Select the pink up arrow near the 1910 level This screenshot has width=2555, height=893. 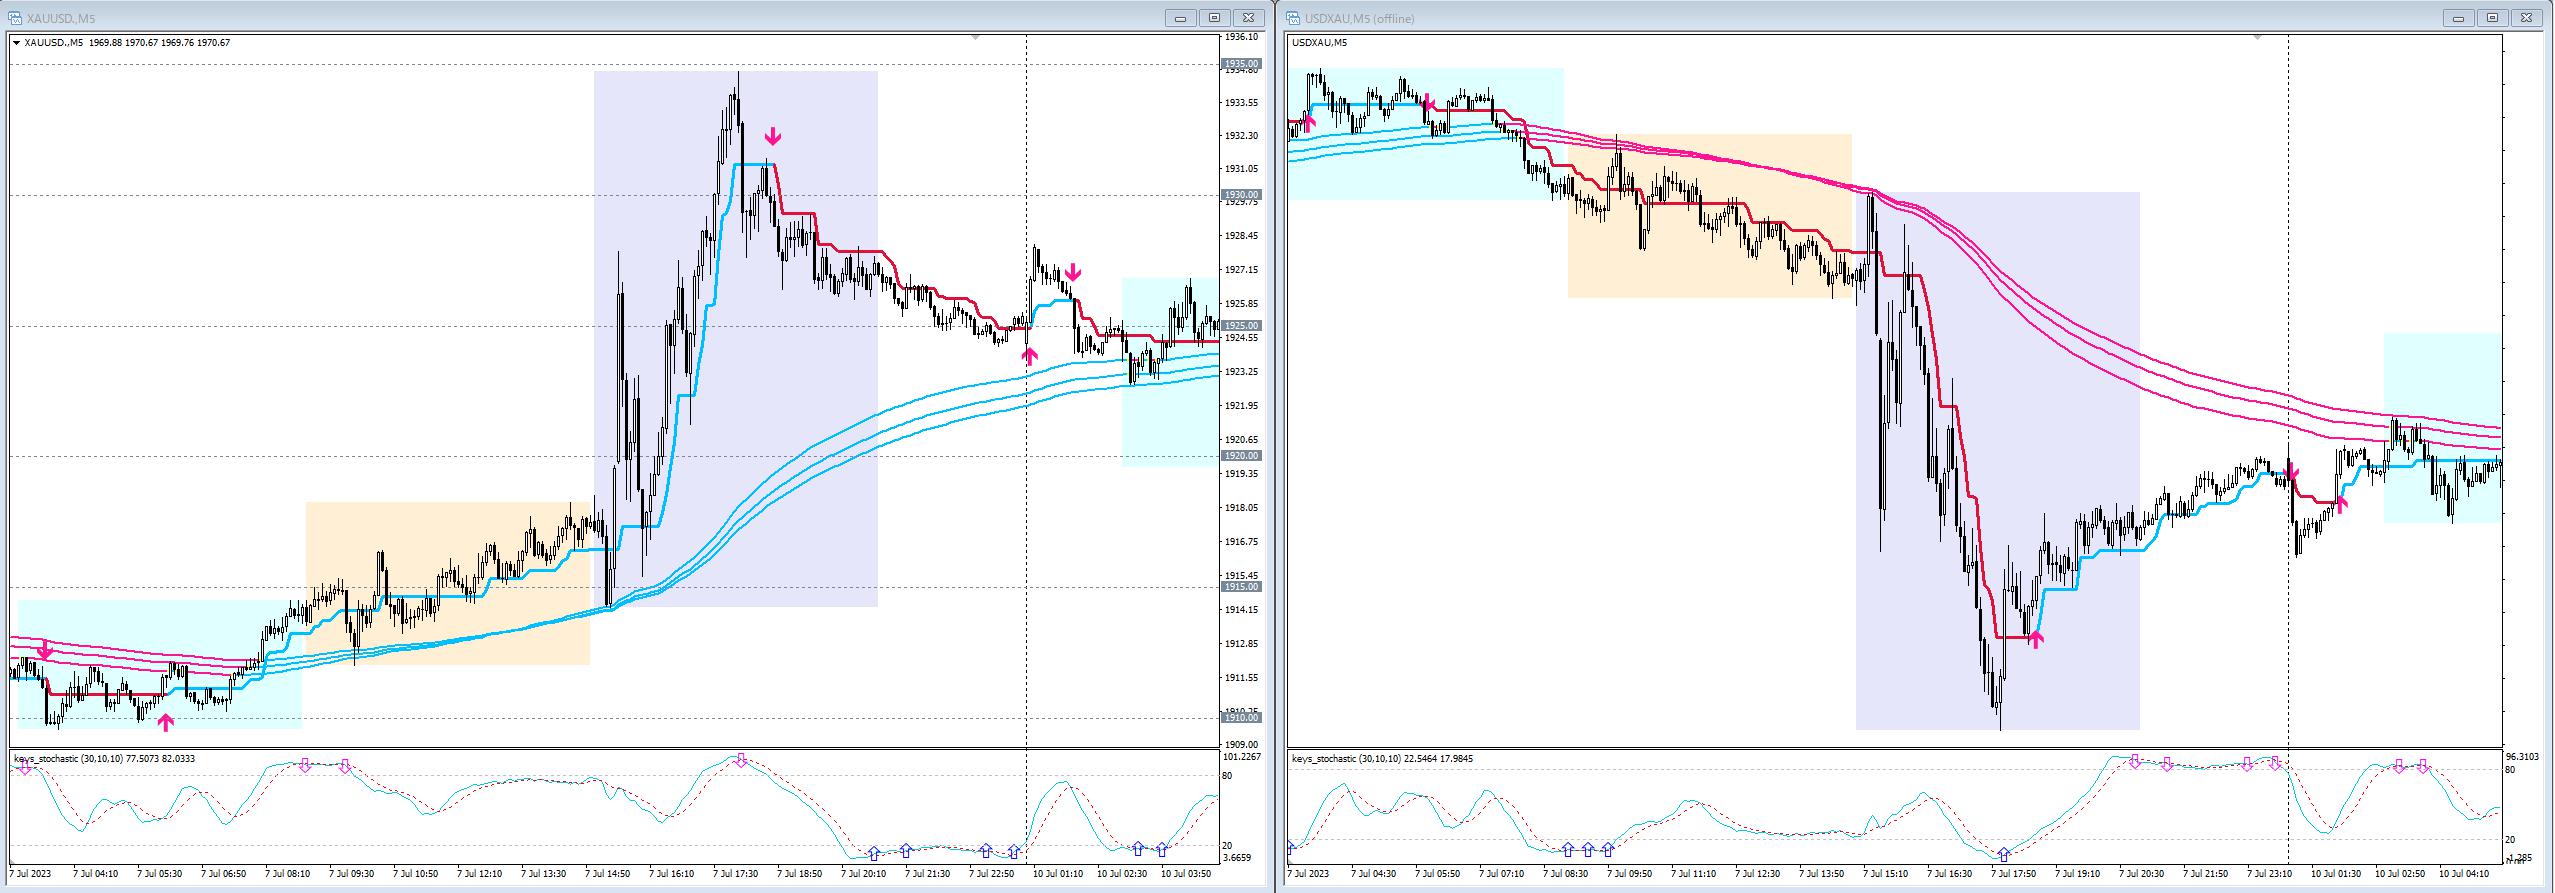166,721
